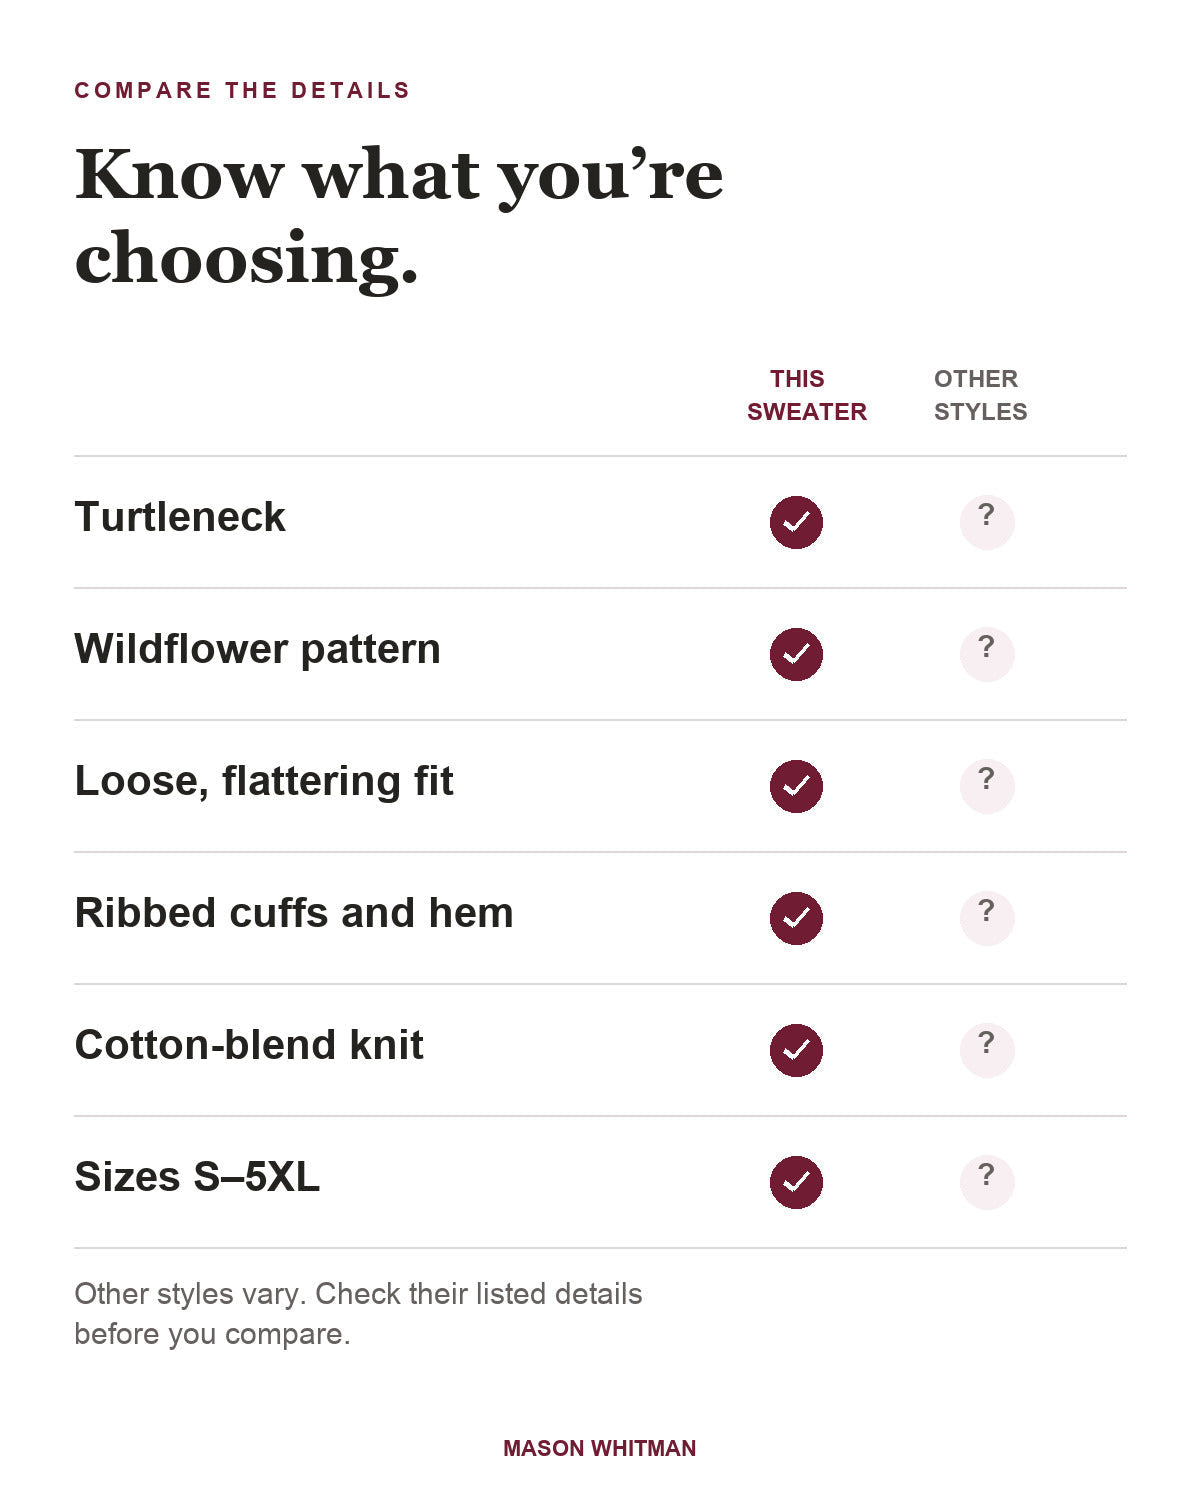Click the Cotton-blend knit checkmark icon
This screenshot has height=1500, width=1200.
click(796, 1050)
